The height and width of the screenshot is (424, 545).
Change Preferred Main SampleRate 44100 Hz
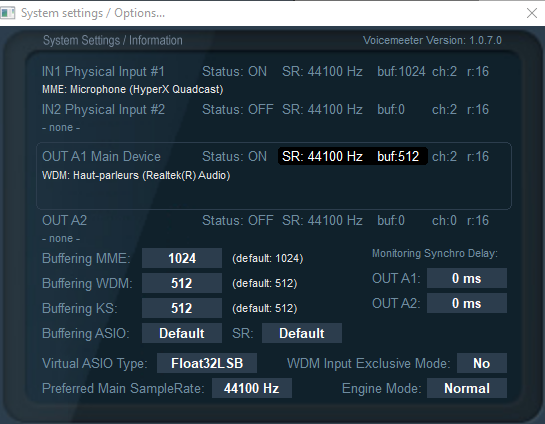252,388
